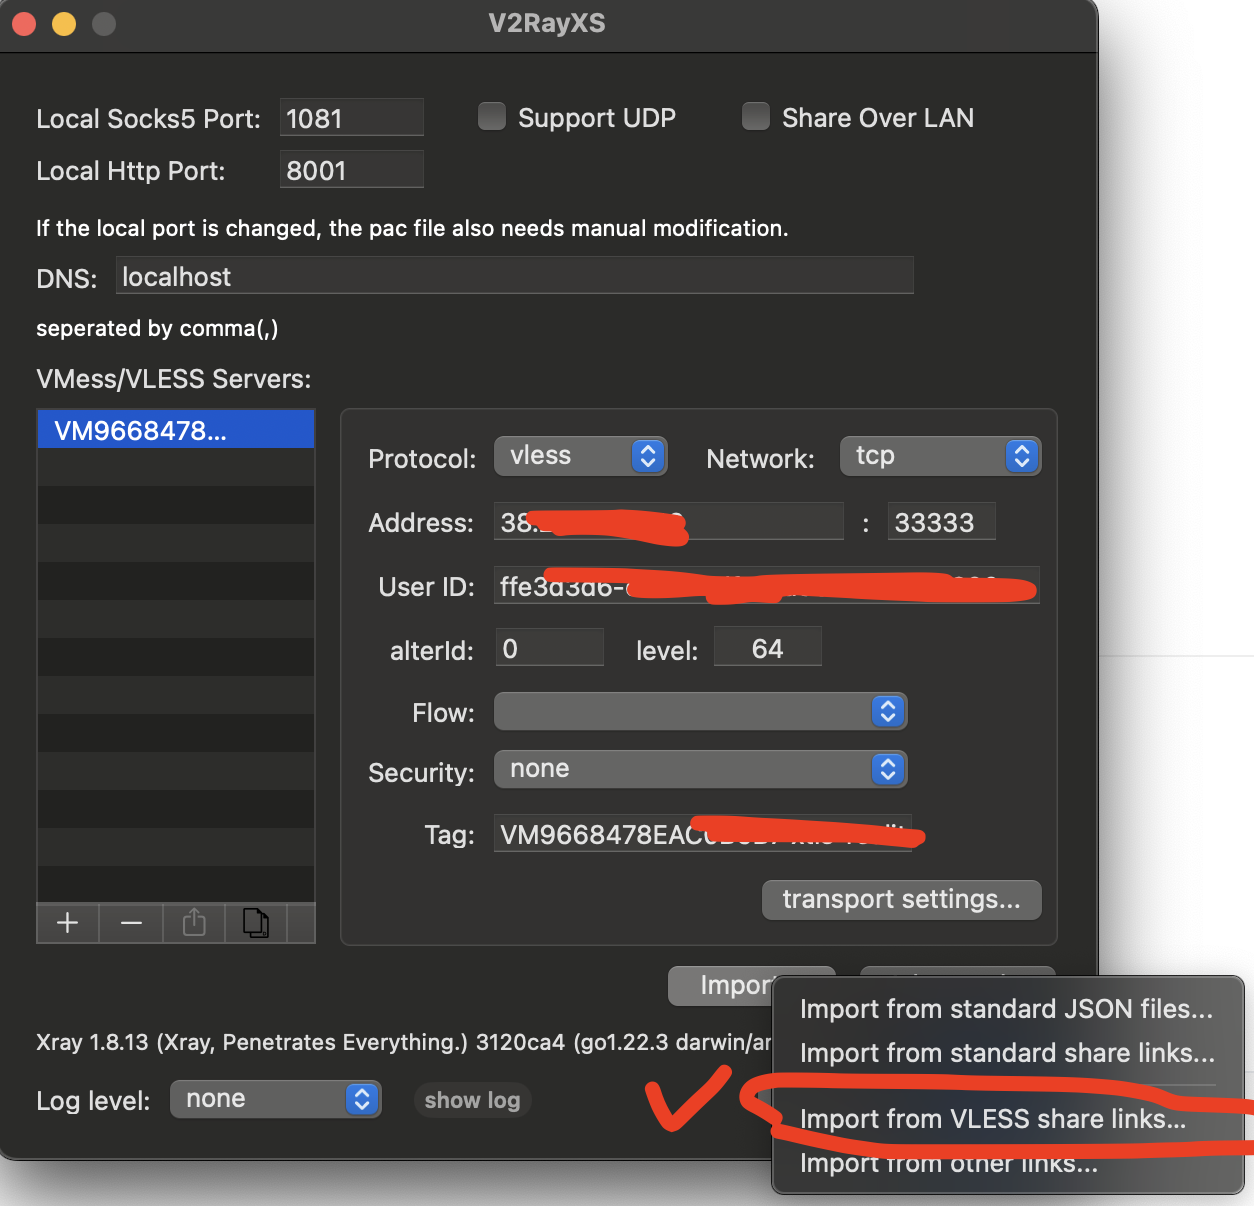1254x1206 pixels.
Task: Edit the alterId field
Action: 550,647
